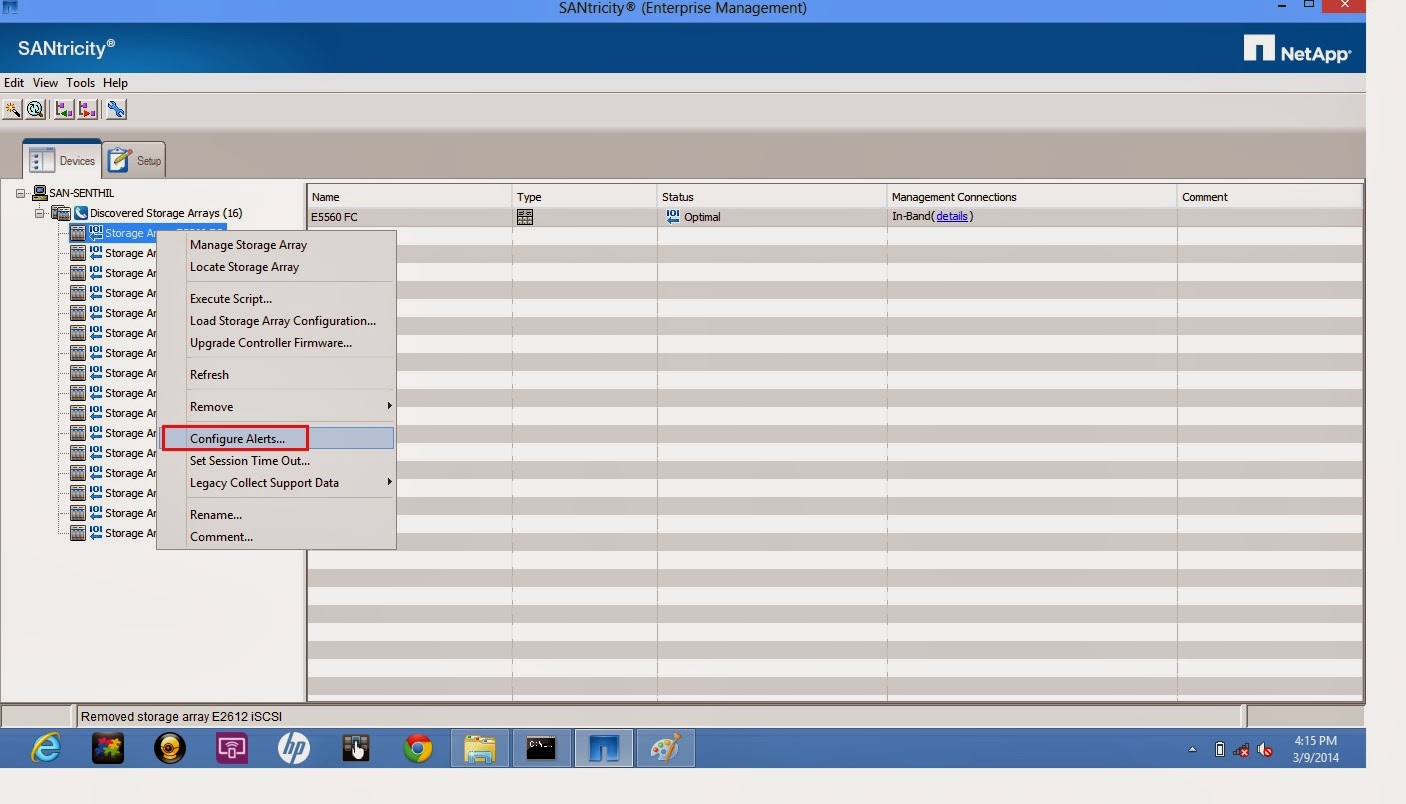This screenshot has height=804, width=1406.
Task: Open the View menu
Action: pyautogui.click(x=45, y=83)
